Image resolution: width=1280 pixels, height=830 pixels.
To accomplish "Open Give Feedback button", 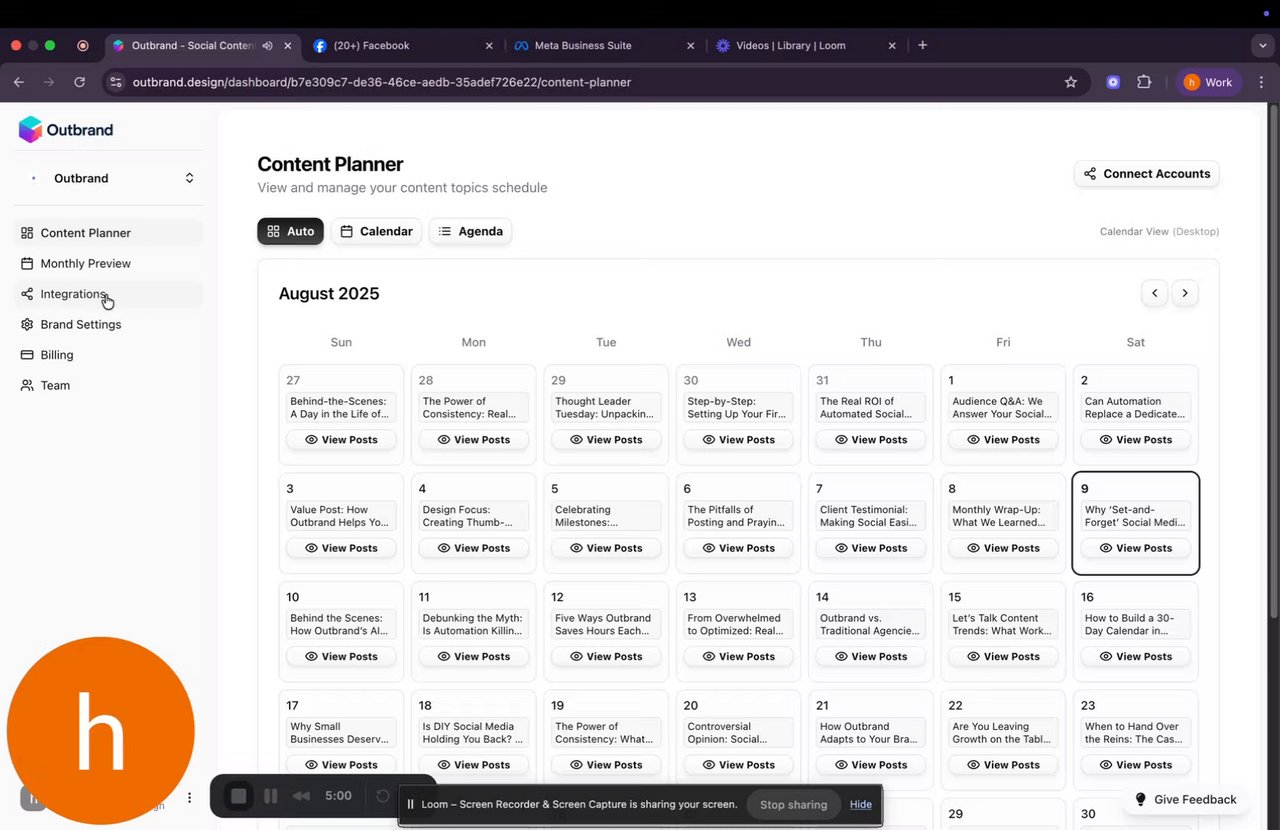I will (1185, 800).
